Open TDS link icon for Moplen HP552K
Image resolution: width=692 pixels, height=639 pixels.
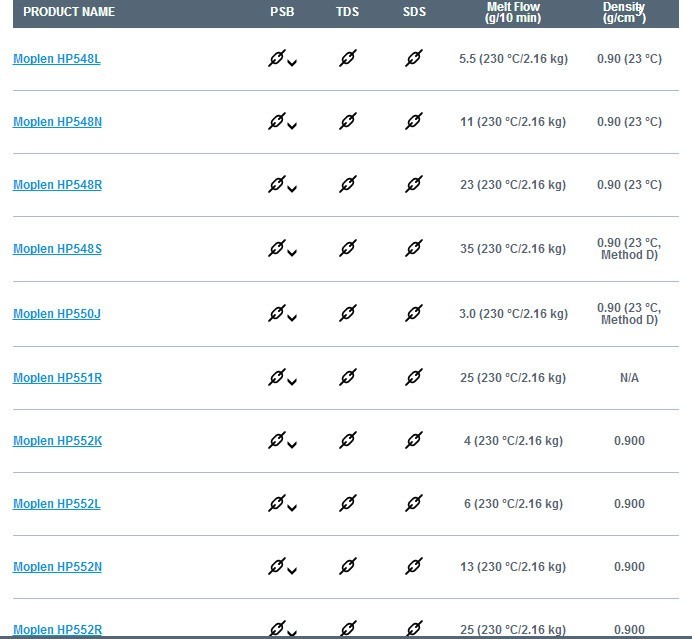pyautogui.click(x=348, y=440)
